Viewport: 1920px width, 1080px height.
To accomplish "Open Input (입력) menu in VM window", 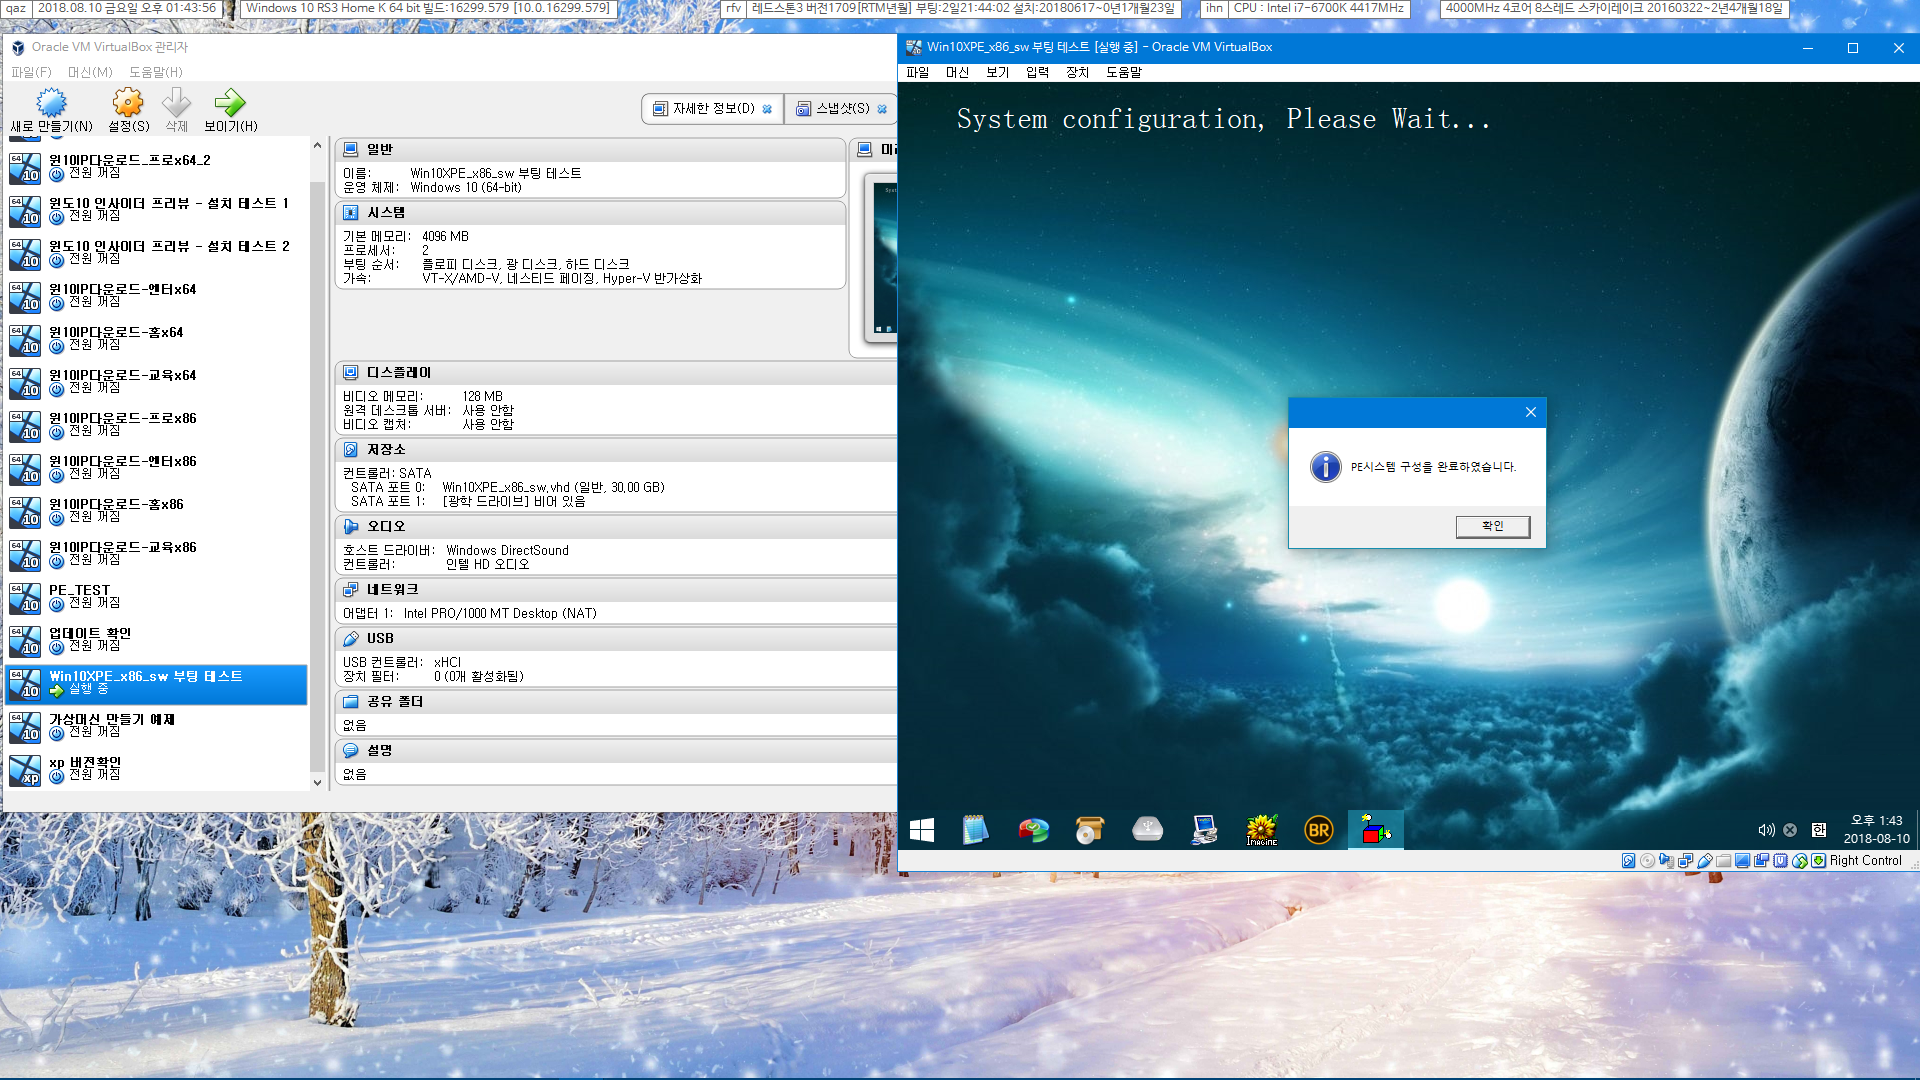I will click(1037, 72).
